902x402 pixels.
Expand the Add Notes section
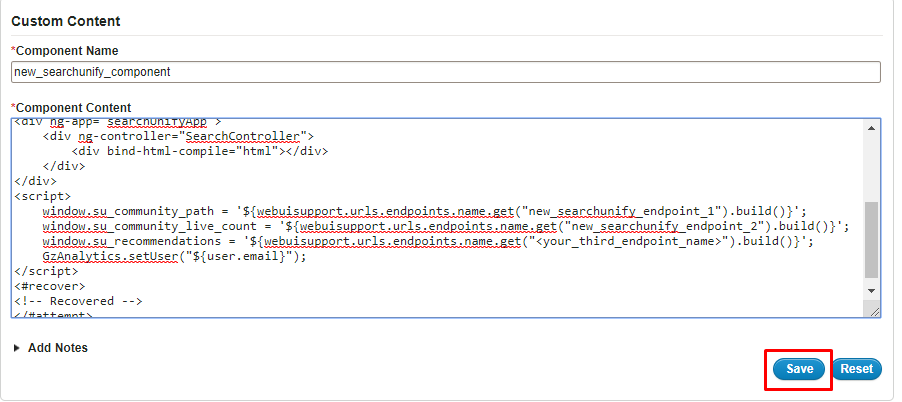click(x=50, y=348)
